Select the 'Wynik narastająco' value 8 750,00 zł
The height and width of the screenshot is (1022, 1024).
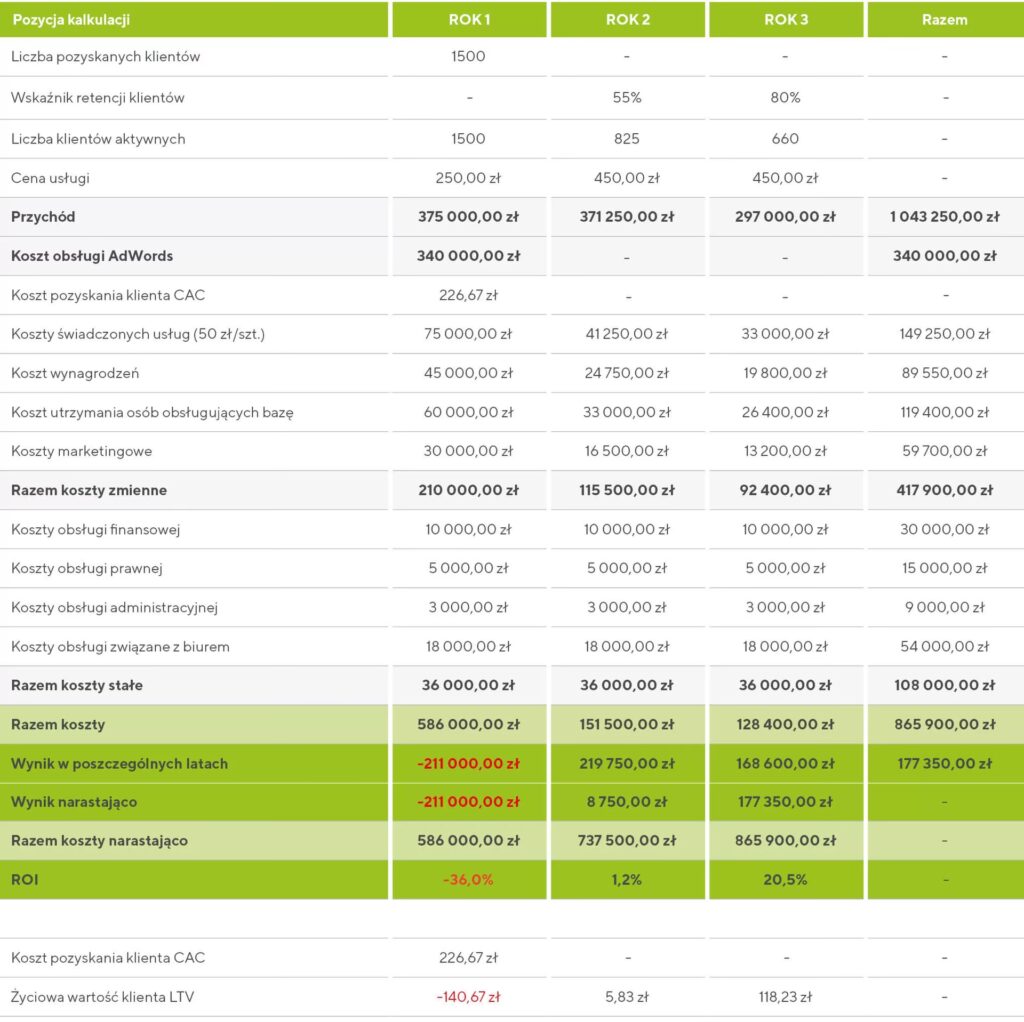(627, 802)
